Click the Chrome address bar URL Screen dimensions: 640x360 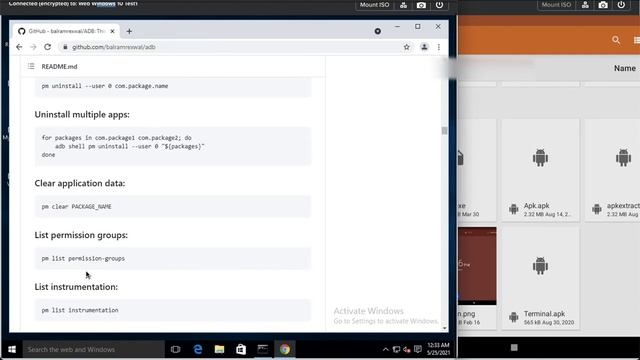[x=113, y=47]
